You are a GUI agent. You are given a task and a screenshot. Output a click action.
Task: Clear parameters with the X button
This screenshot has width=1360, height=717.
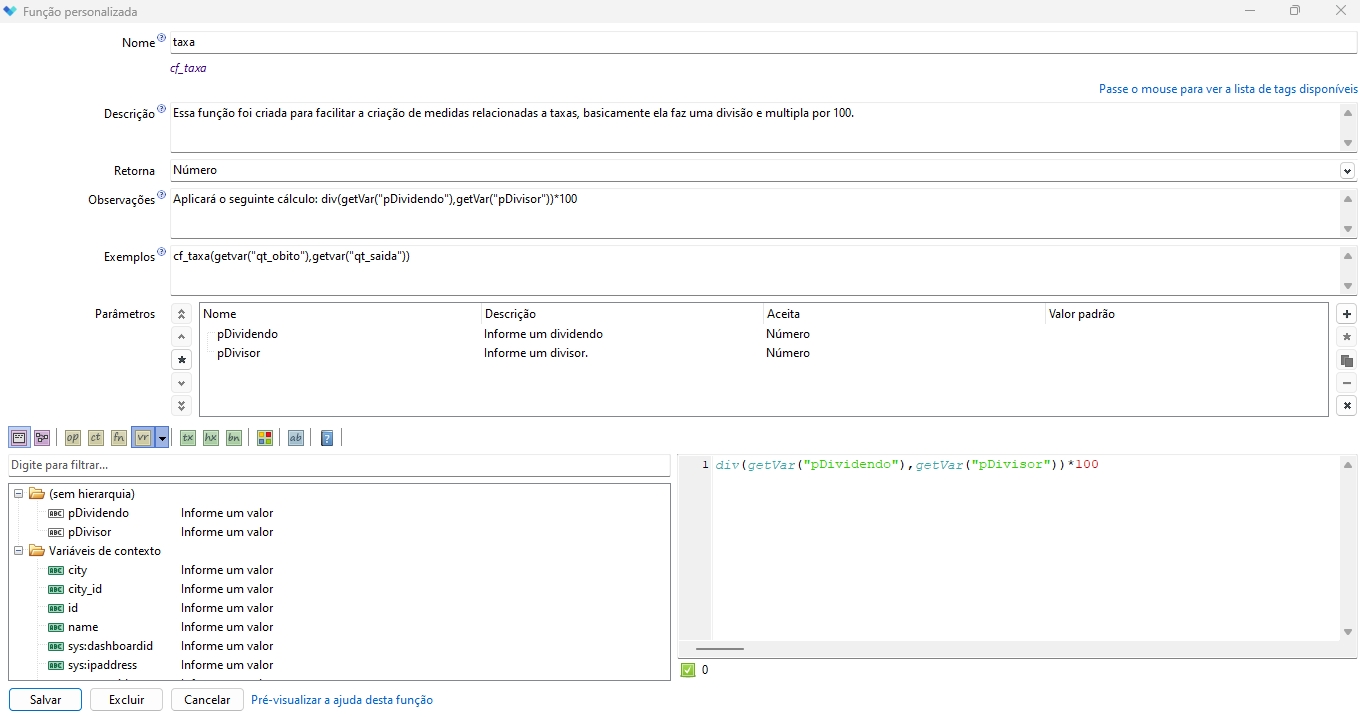point(1347,405)
